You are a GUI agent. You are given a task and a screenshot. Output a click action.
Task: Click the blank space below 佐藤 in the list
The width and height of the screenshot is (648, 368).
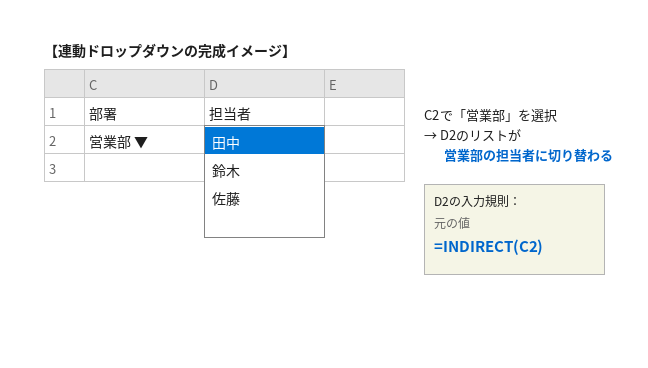pyautogui.click(x=264, y=225)
